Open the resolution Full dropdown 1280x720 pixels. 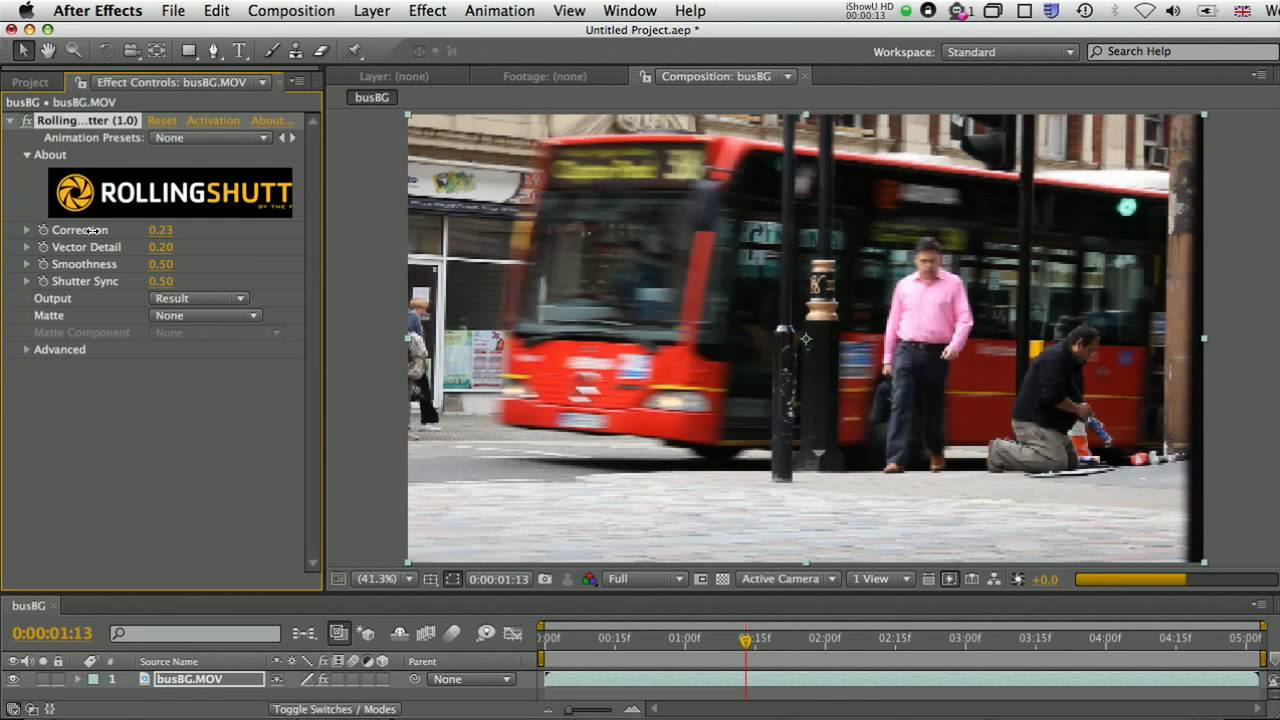645,579
